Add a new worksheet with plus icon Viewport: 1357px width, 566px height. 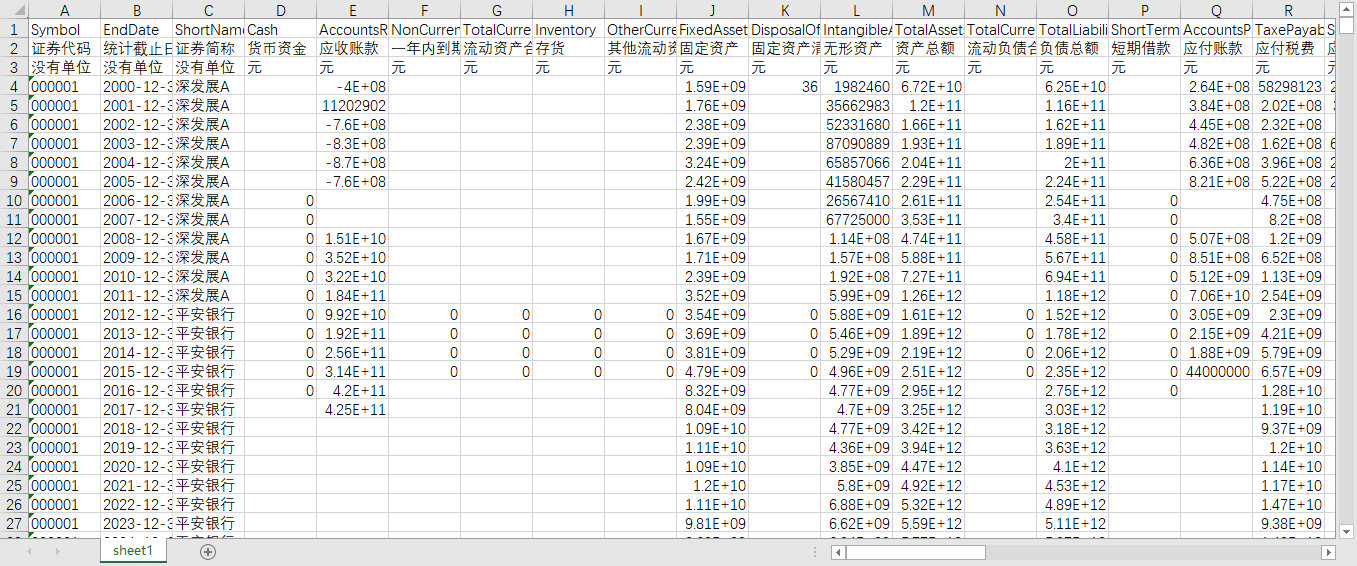tap(208, 551)
